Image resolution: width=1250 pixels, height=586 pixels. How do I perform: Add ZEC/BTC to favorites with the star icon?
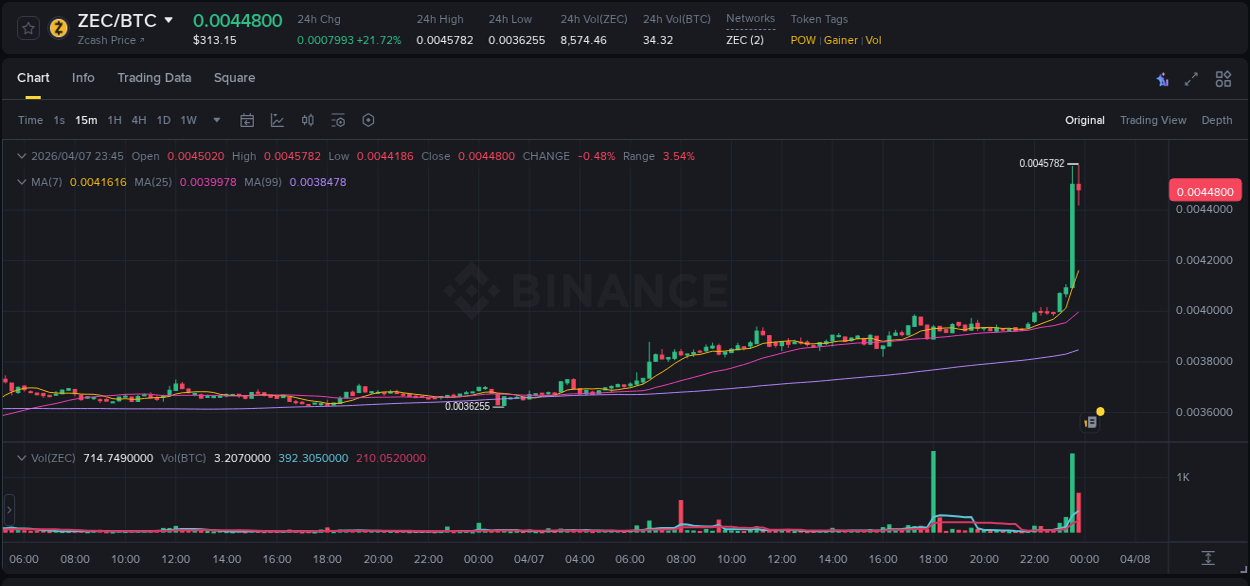pyautogui.click(x=29, y=28)
